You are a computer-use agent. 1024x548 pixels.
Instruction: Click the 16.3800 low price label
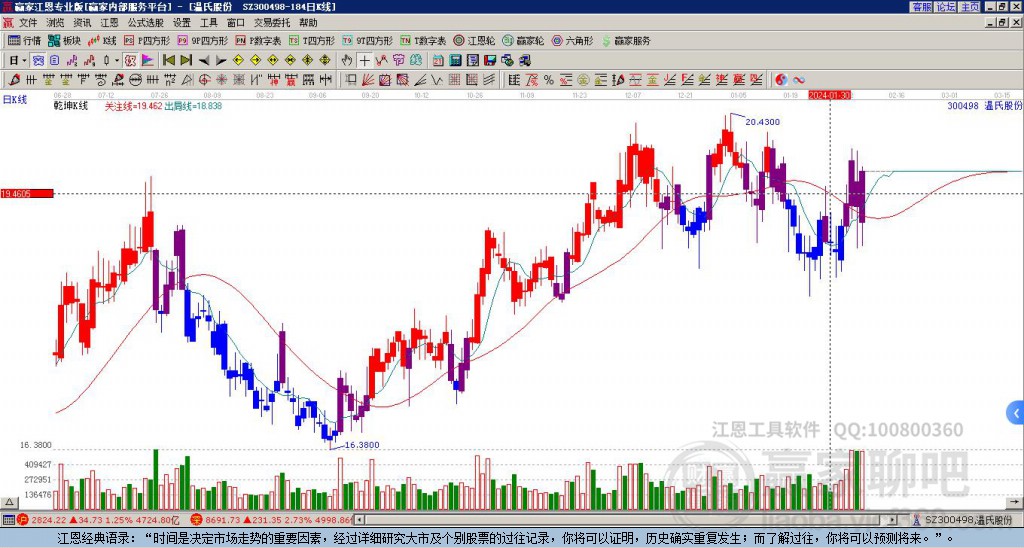pos(362,445)
